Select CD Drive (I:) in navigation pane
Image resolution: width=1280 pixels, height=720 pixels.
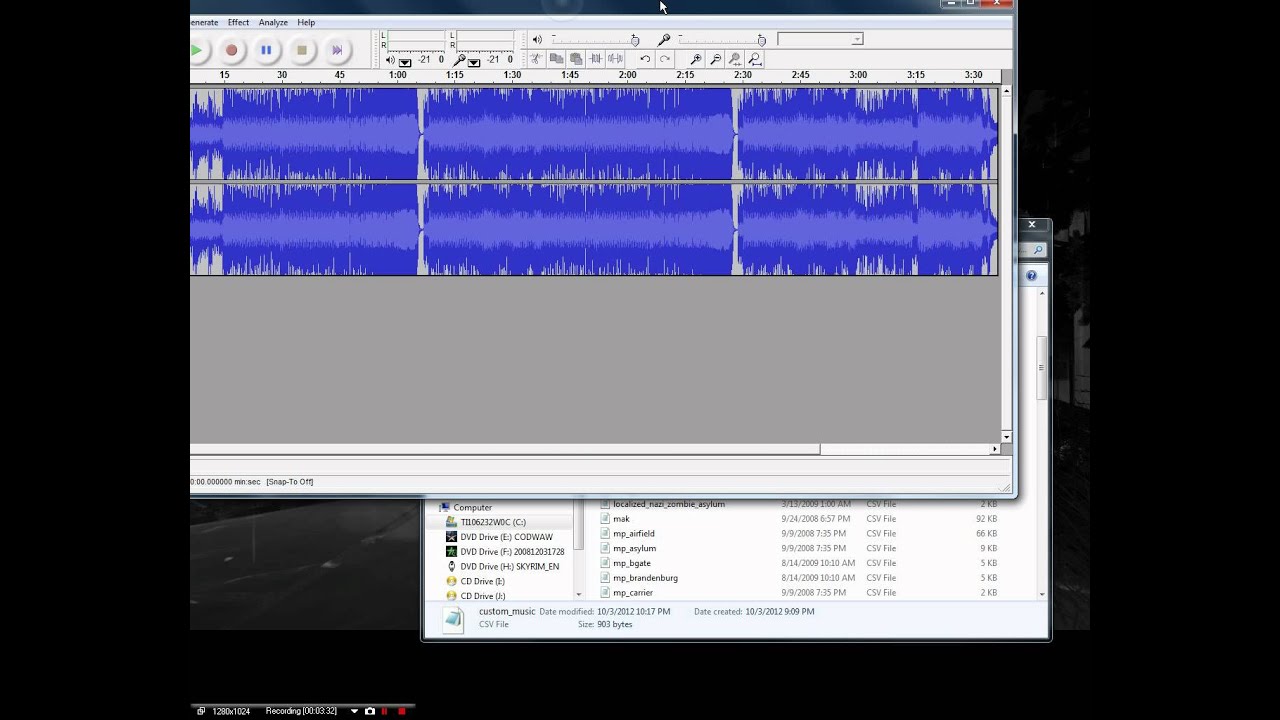482,581
